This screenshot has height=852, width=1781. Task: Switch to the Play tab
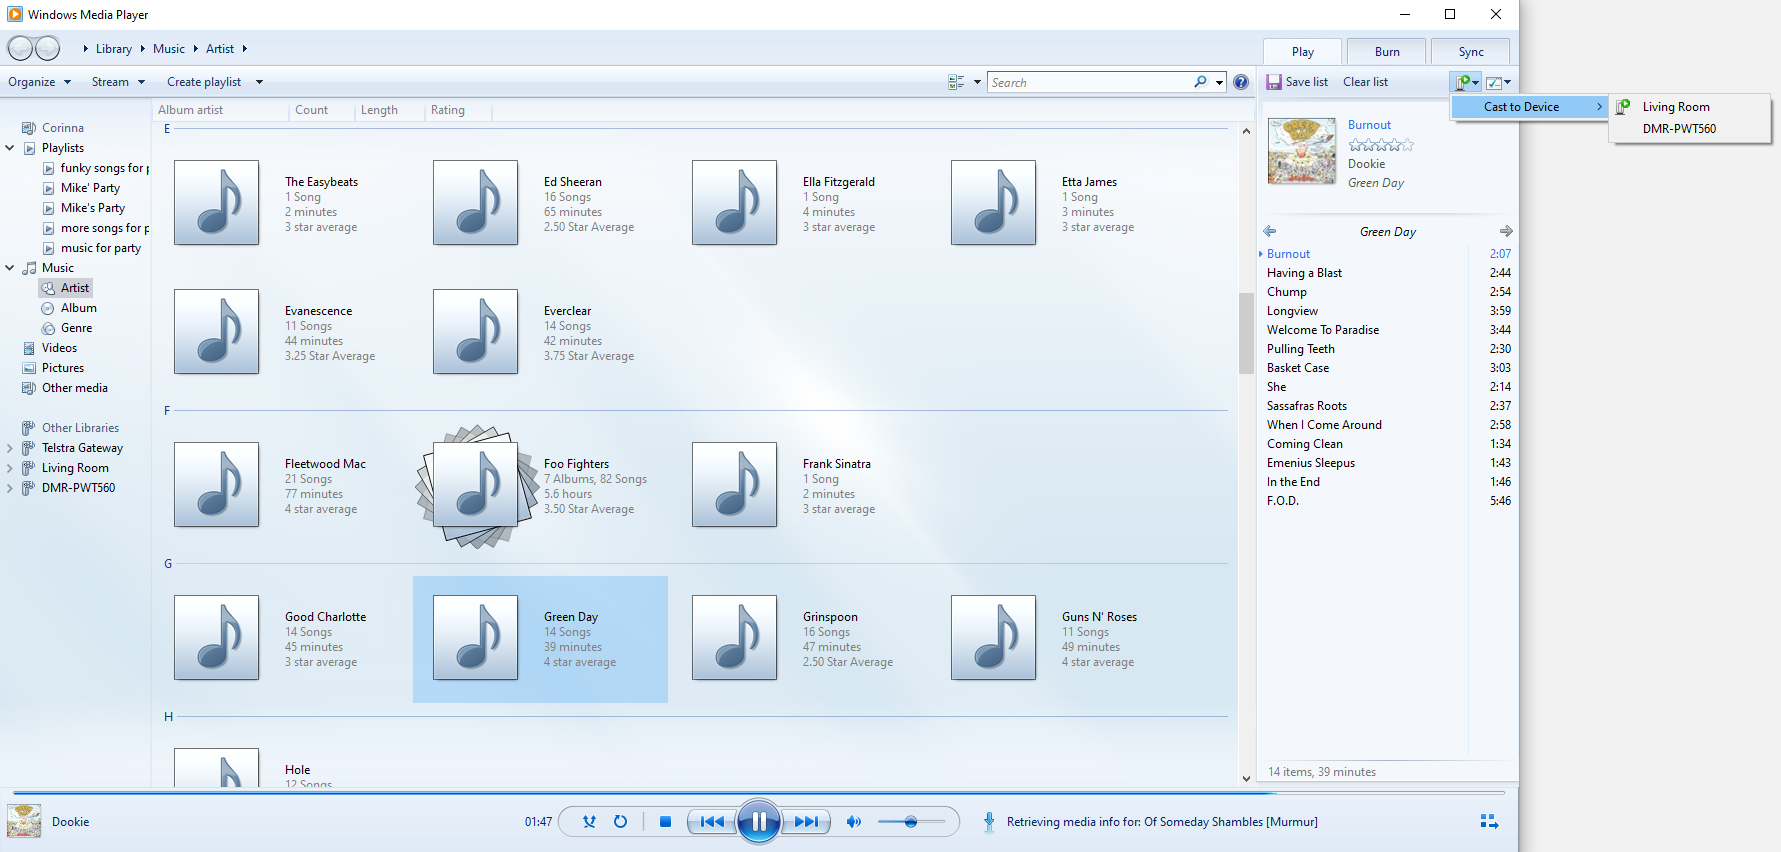[1302, 52]
